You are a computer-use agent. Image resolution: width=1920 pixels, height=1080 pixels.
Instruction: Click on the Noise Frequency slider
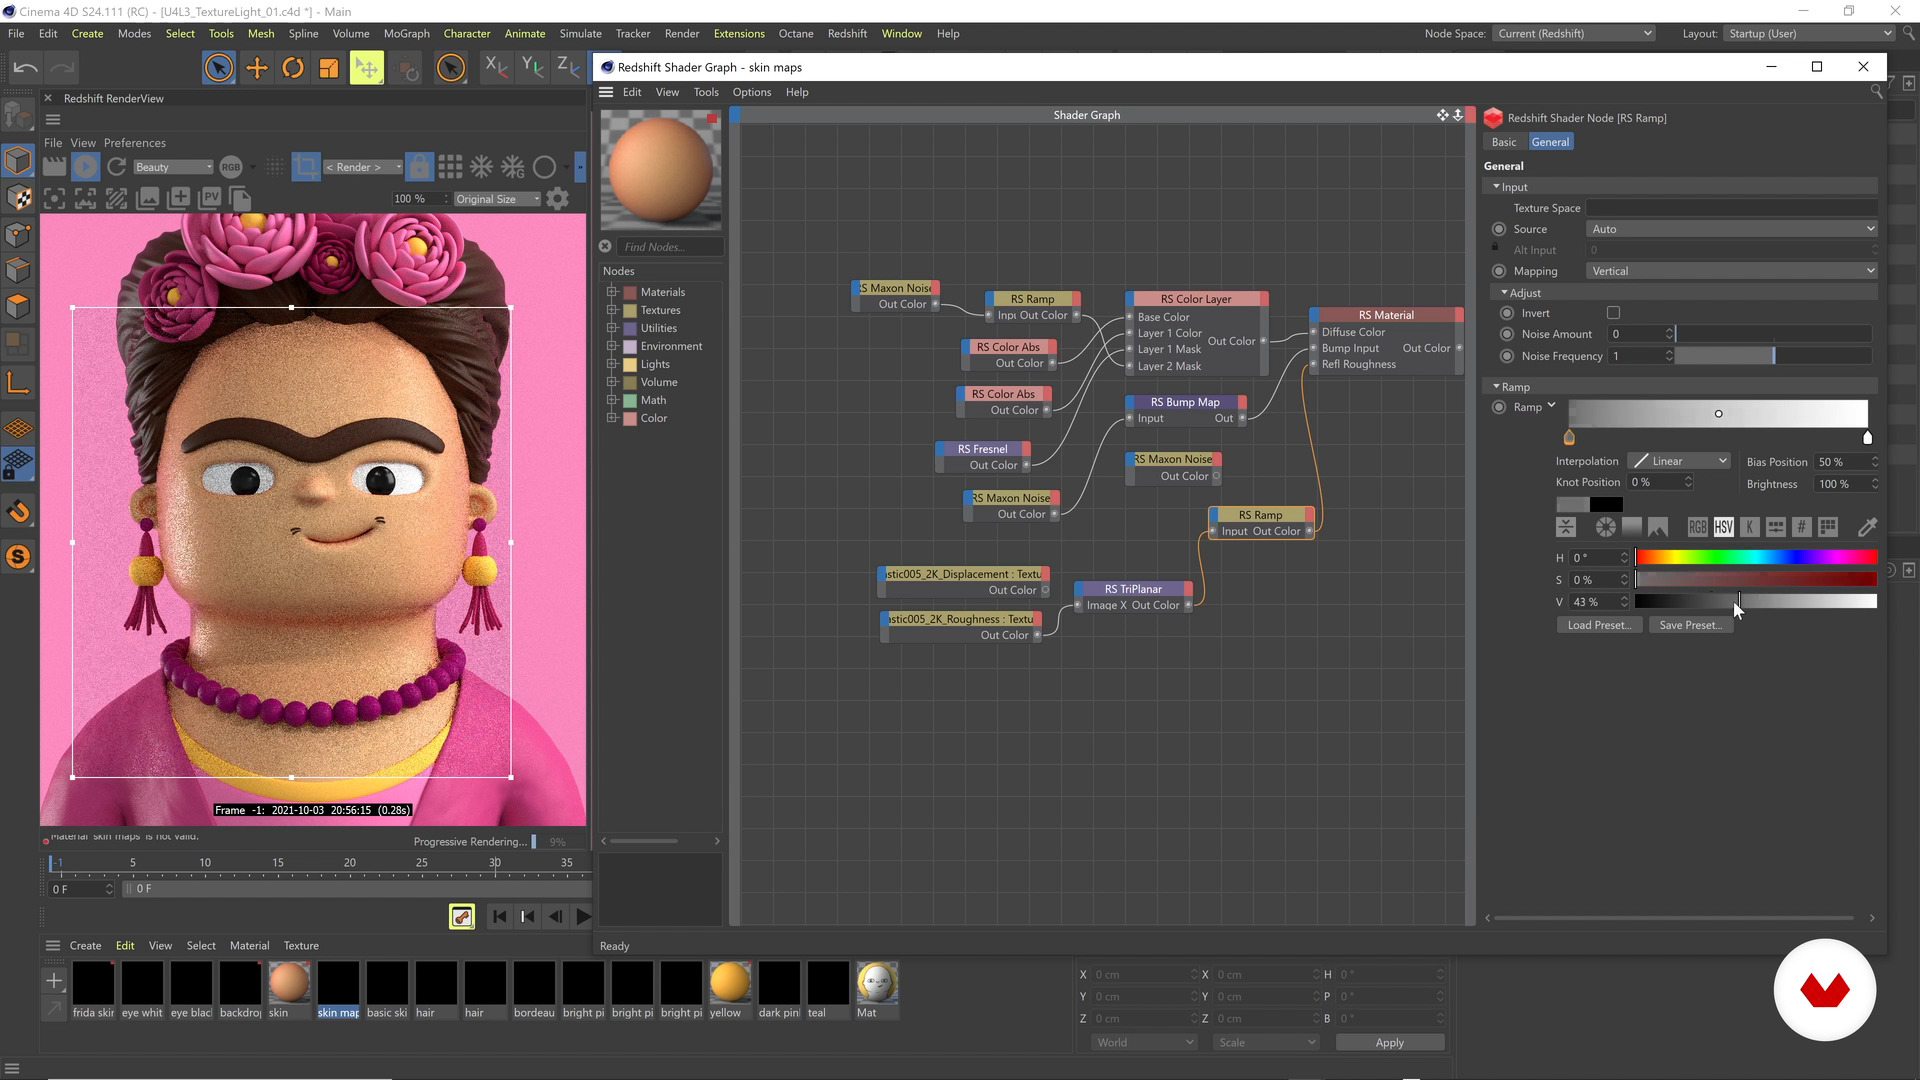coord(1773,356)
